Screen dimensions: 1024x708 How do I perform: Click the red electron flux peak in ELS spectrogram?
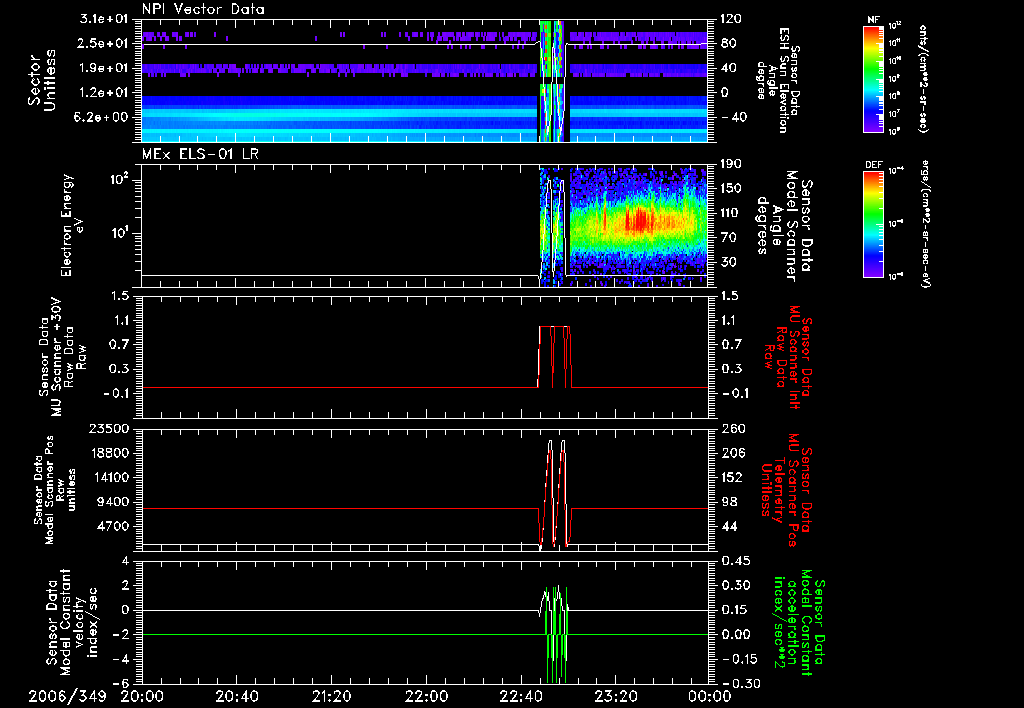639,220
